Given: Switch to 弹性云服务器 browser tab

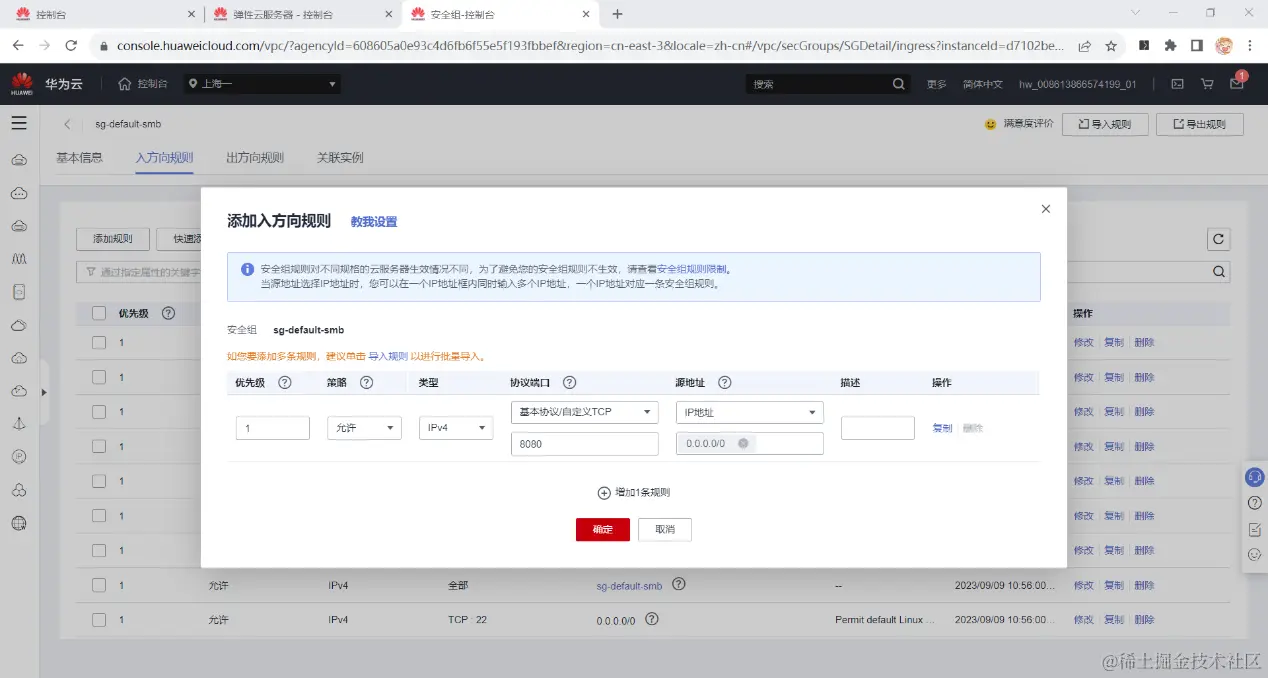Looking at the screenshot, I should pos(305,14).
